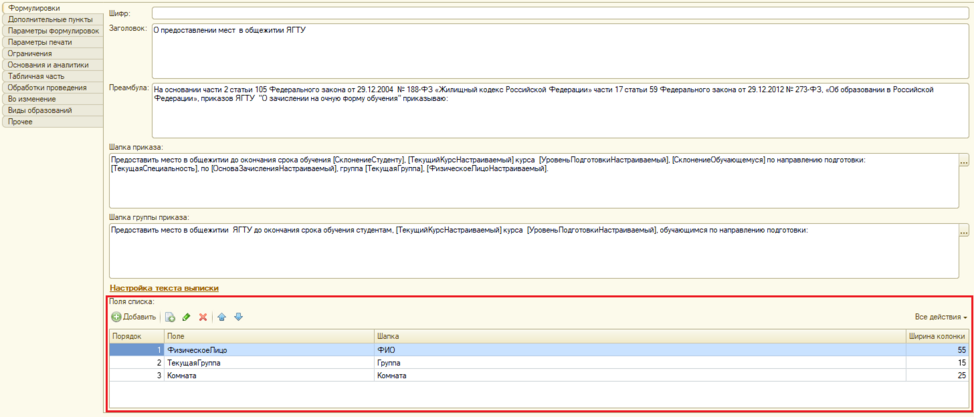
Task: Click into Шапка приказа text area
Action: [534, 180]
